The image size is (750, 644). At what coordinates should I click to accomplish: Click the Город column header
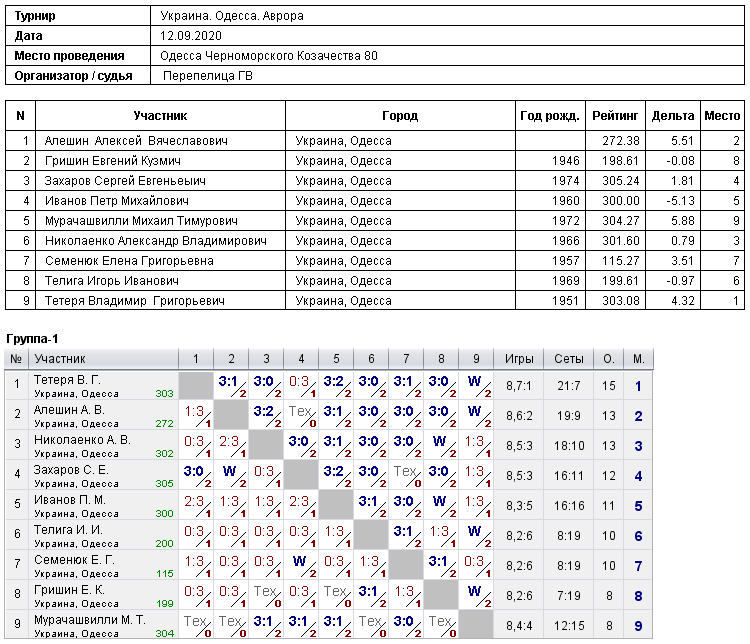pos(400,116)
